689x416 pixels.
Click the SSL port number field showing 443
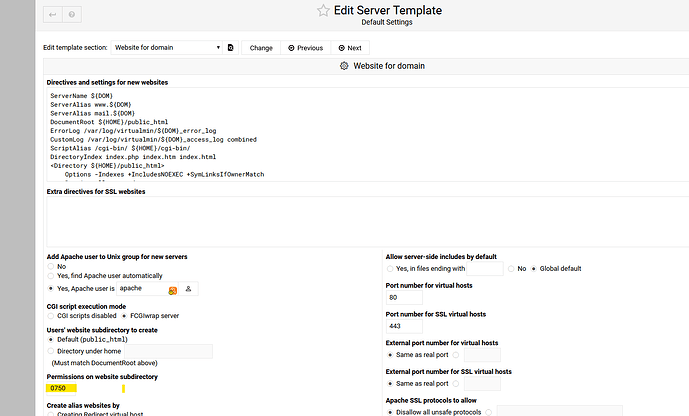tap(405, 326)
